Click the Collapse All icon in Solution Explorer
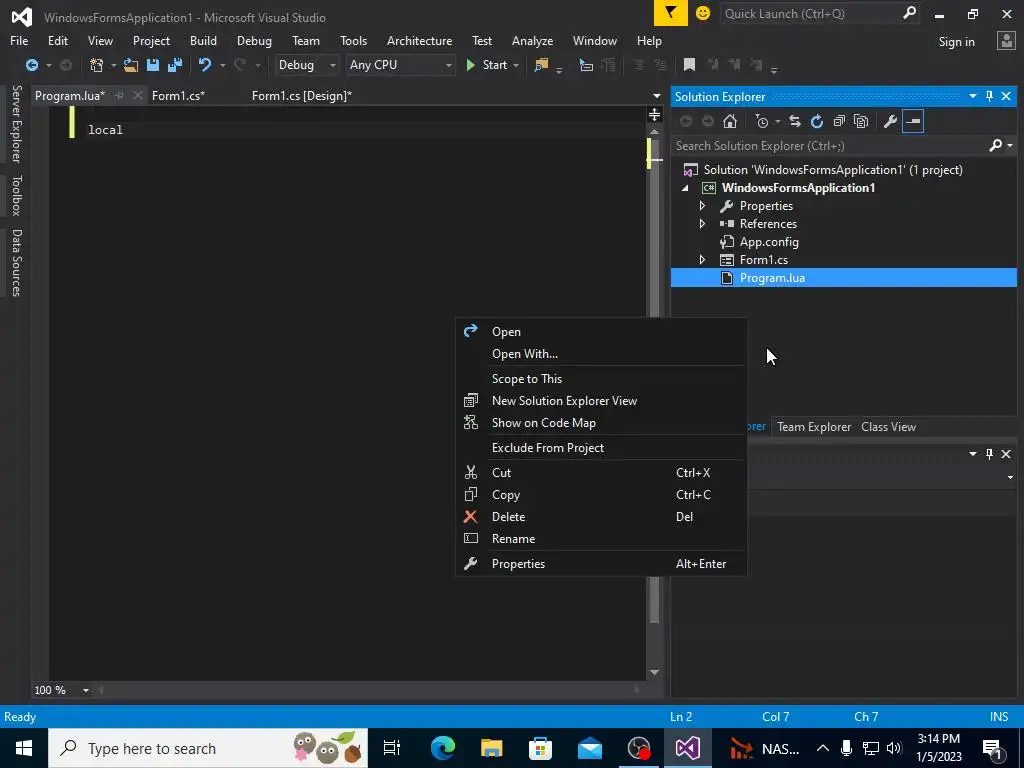 coord(839,121)
